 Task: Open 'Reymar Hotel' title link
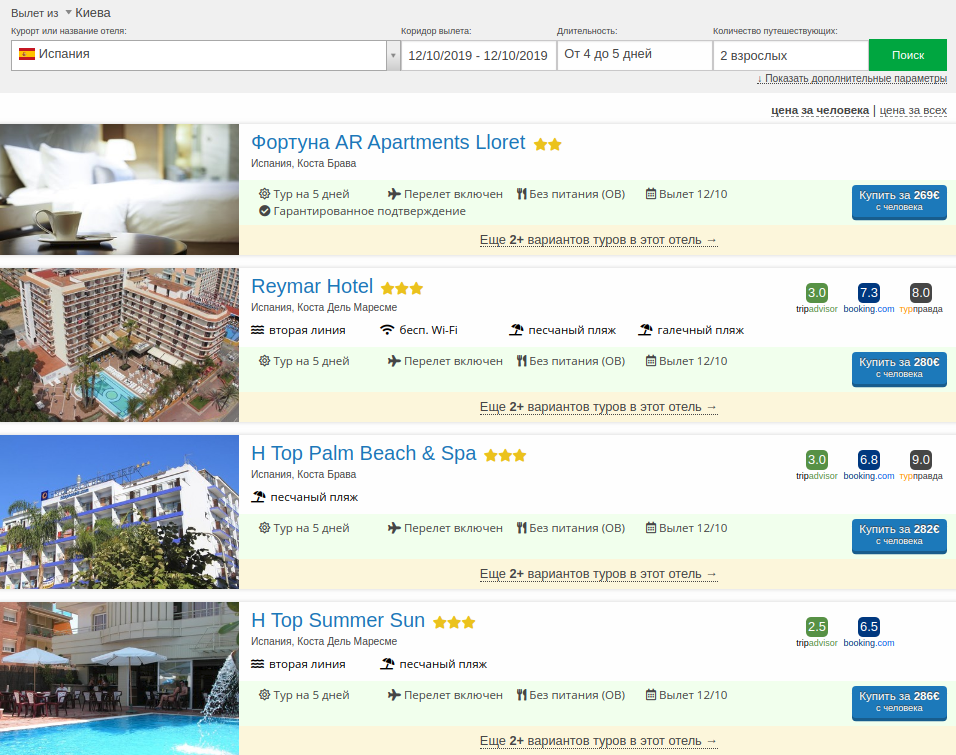(312, 286)
